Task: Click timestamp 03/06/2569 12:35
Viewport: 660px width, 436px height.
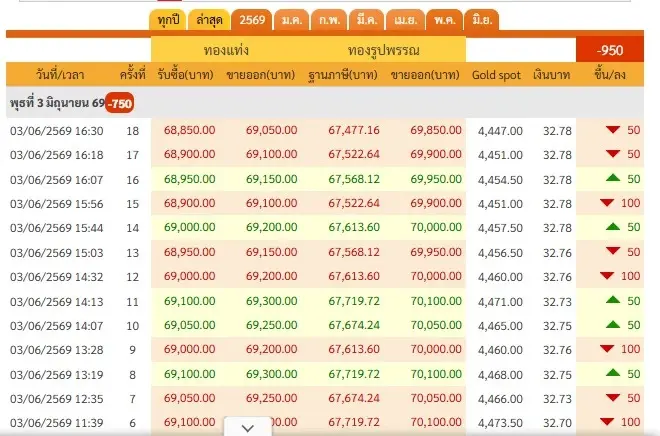Action: point(57,399)
